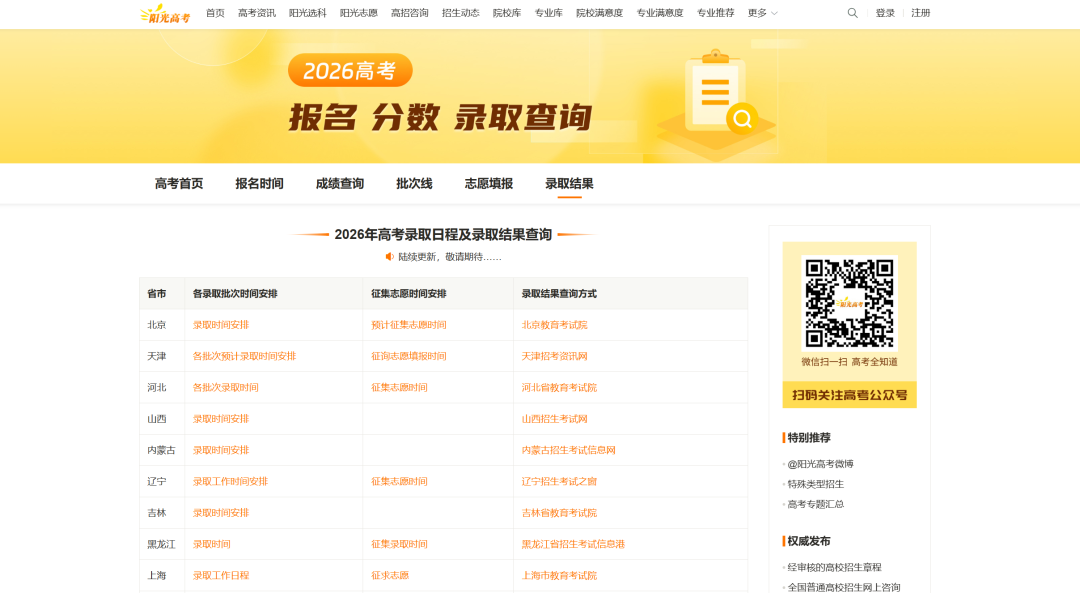Open 内蒙古 录取时间安排 link
Viewport: 1080px width, 593px height.
point(220,450)
